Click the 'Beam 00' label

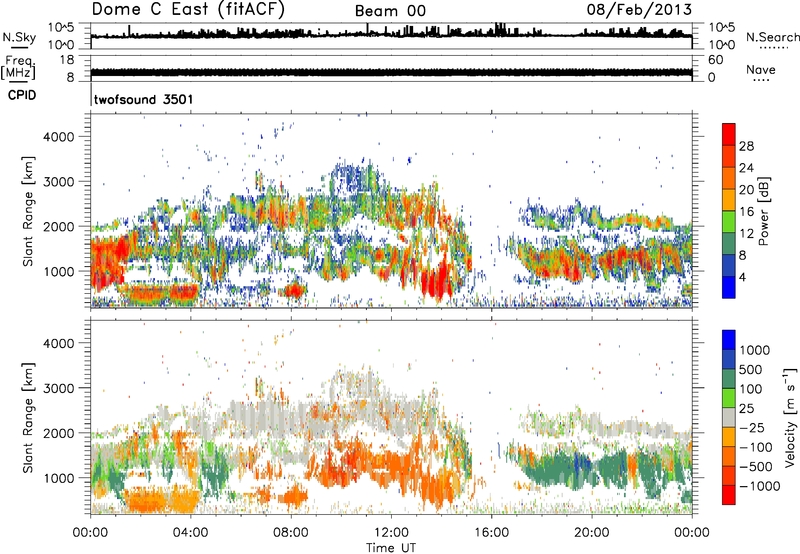pyautogui.click(x=390, y=11)
